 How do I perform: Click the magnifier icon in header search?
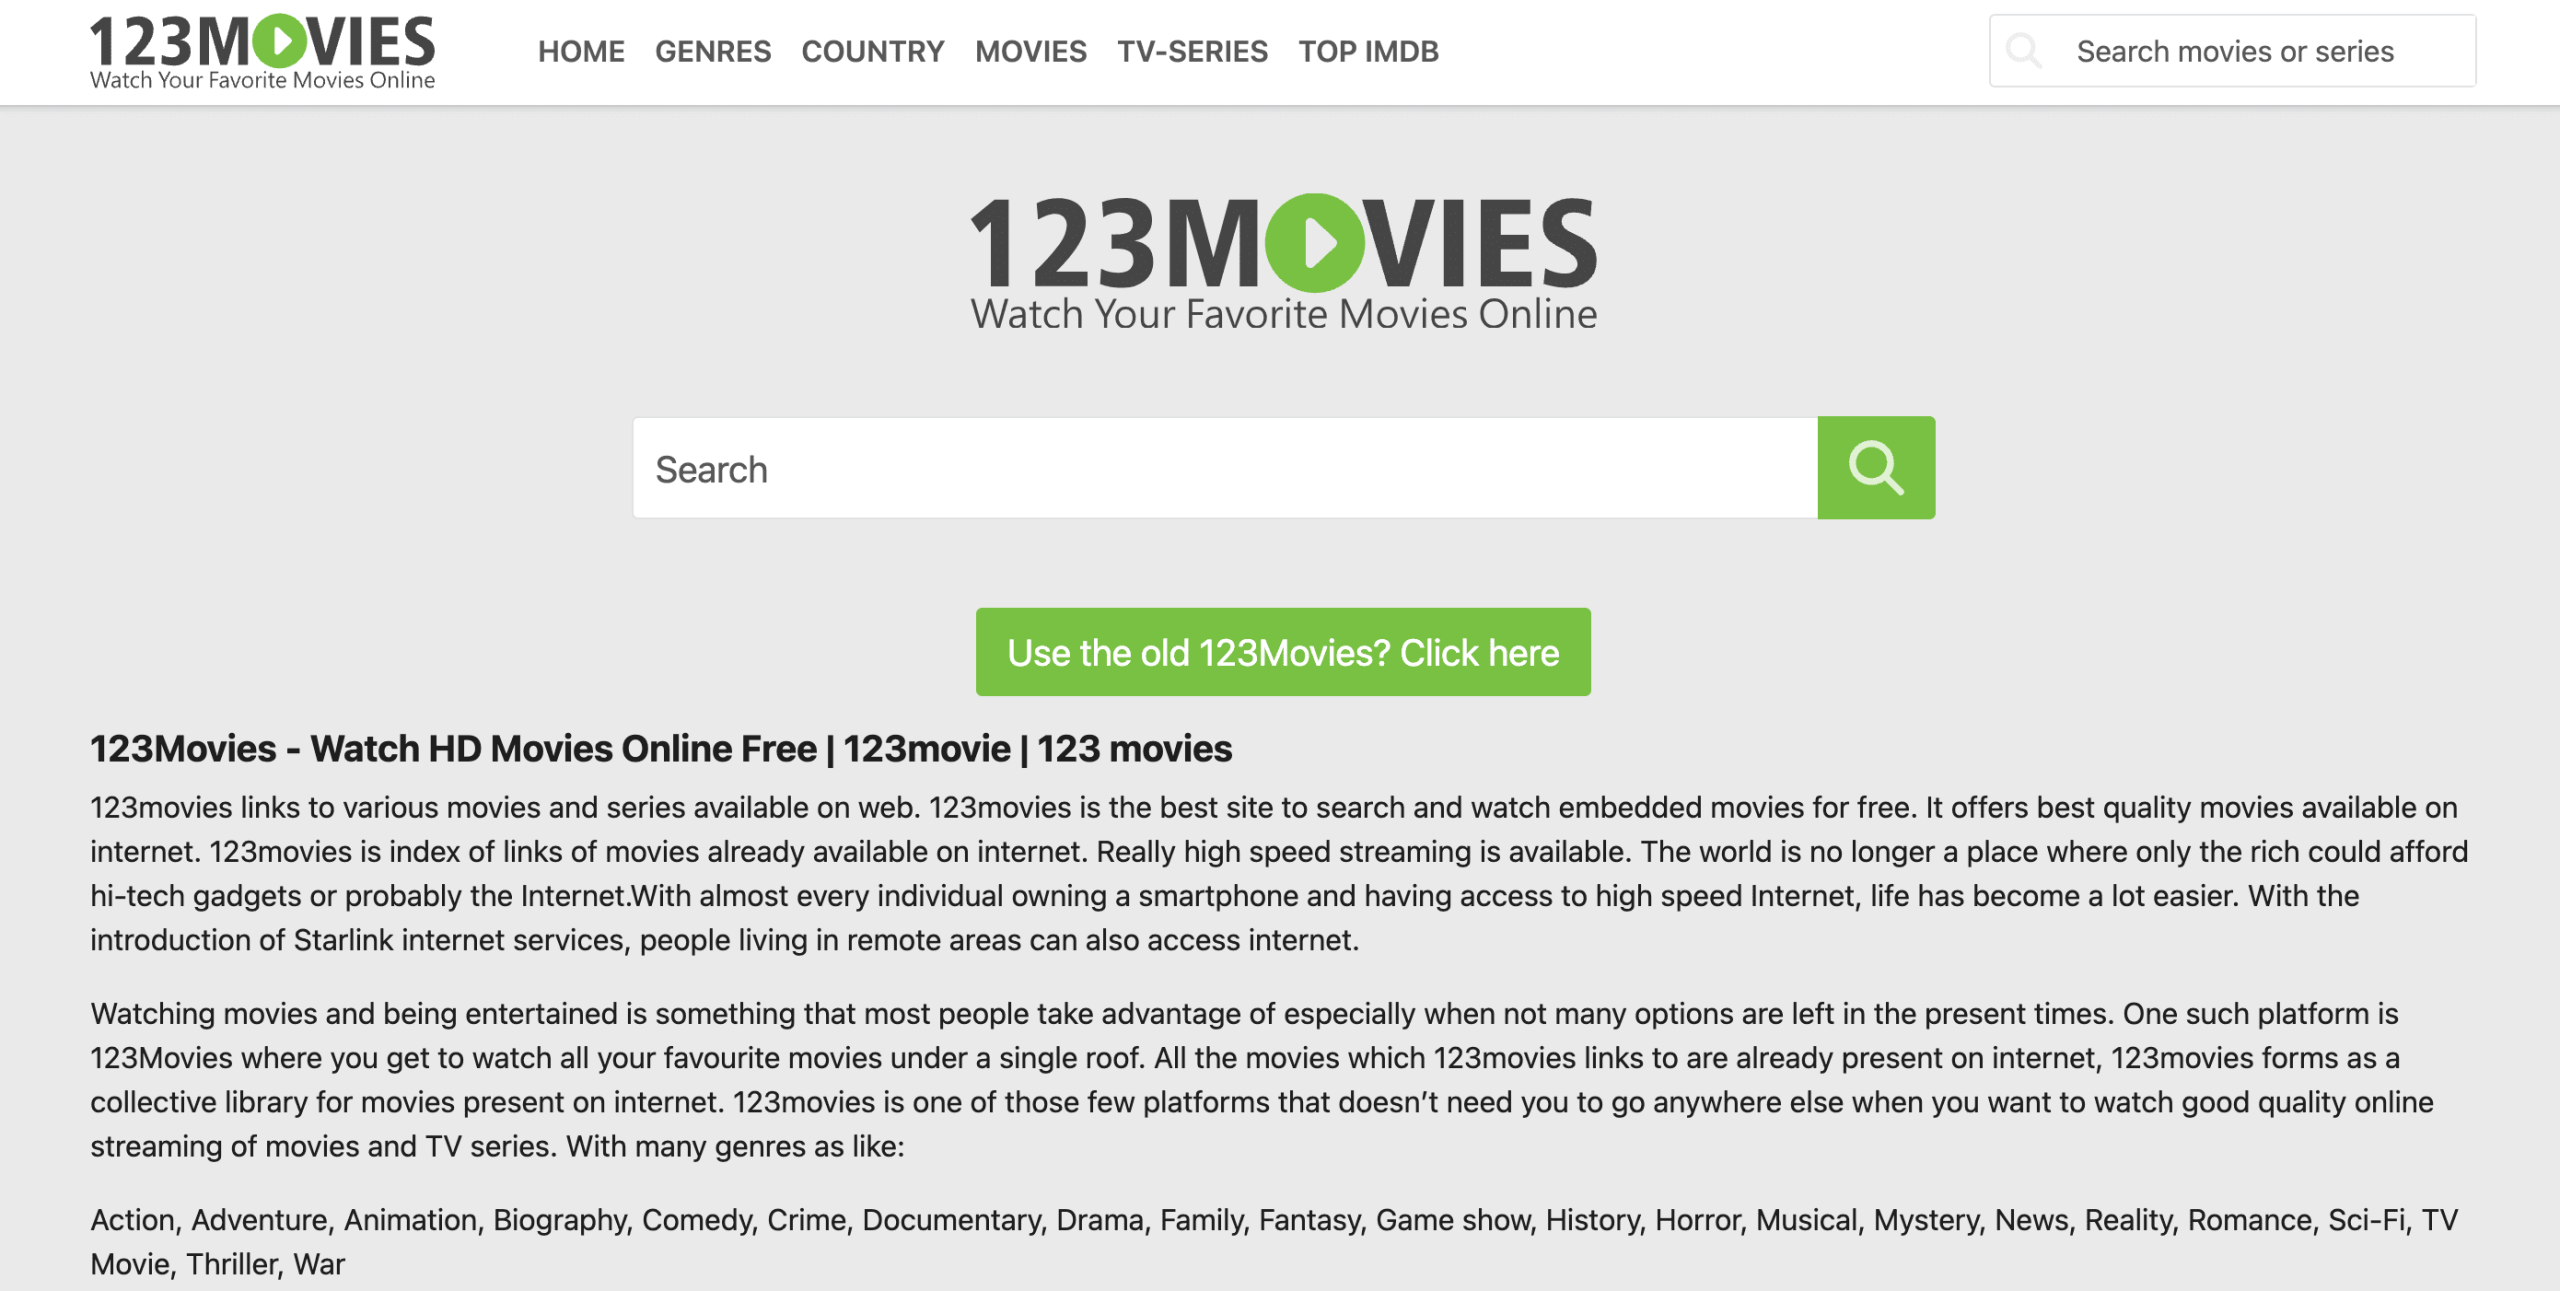click(x=2024, y=50)
